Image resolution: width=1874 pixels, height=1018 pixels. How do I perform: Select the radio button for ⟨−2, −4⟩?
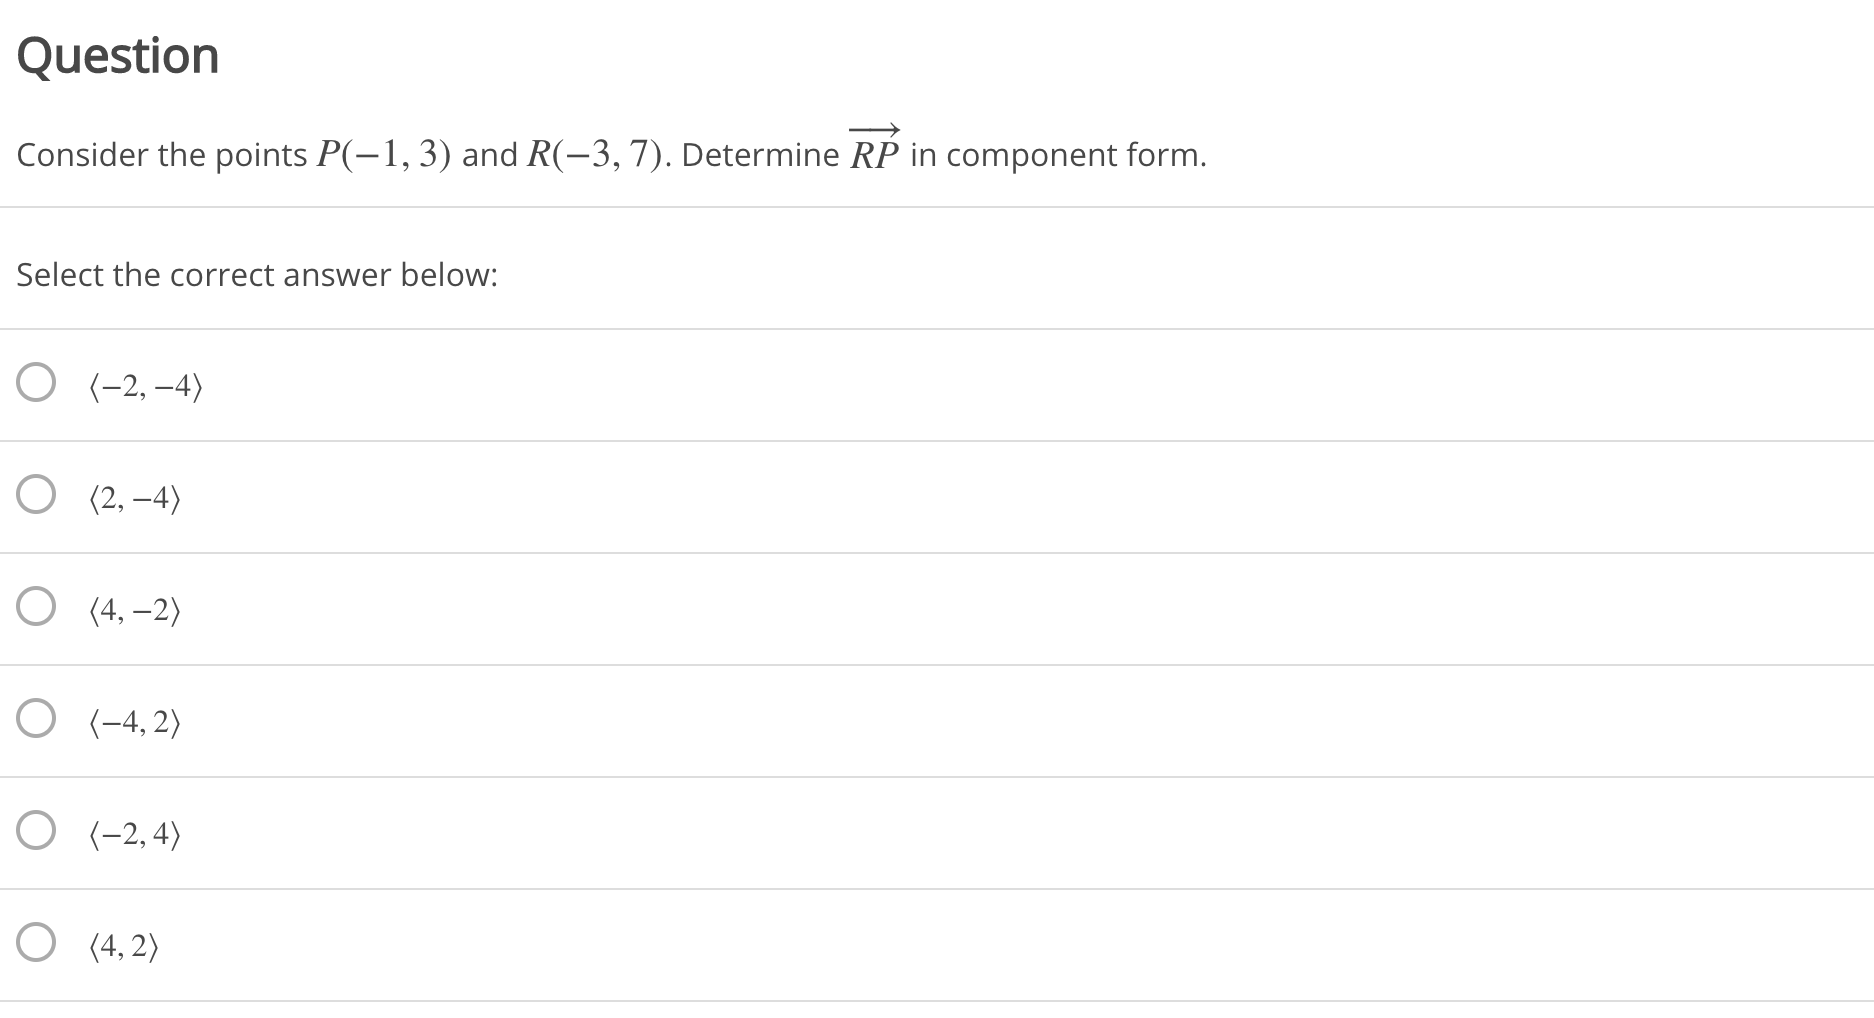(x=36, y=381)
